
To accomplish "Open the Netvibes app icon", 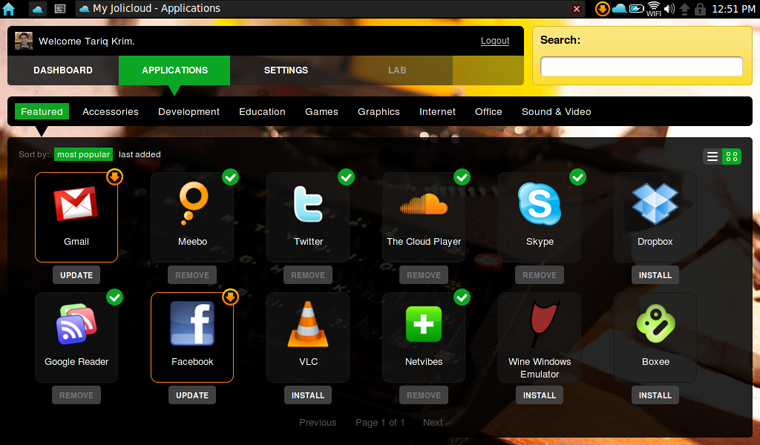I will (424, 324).
